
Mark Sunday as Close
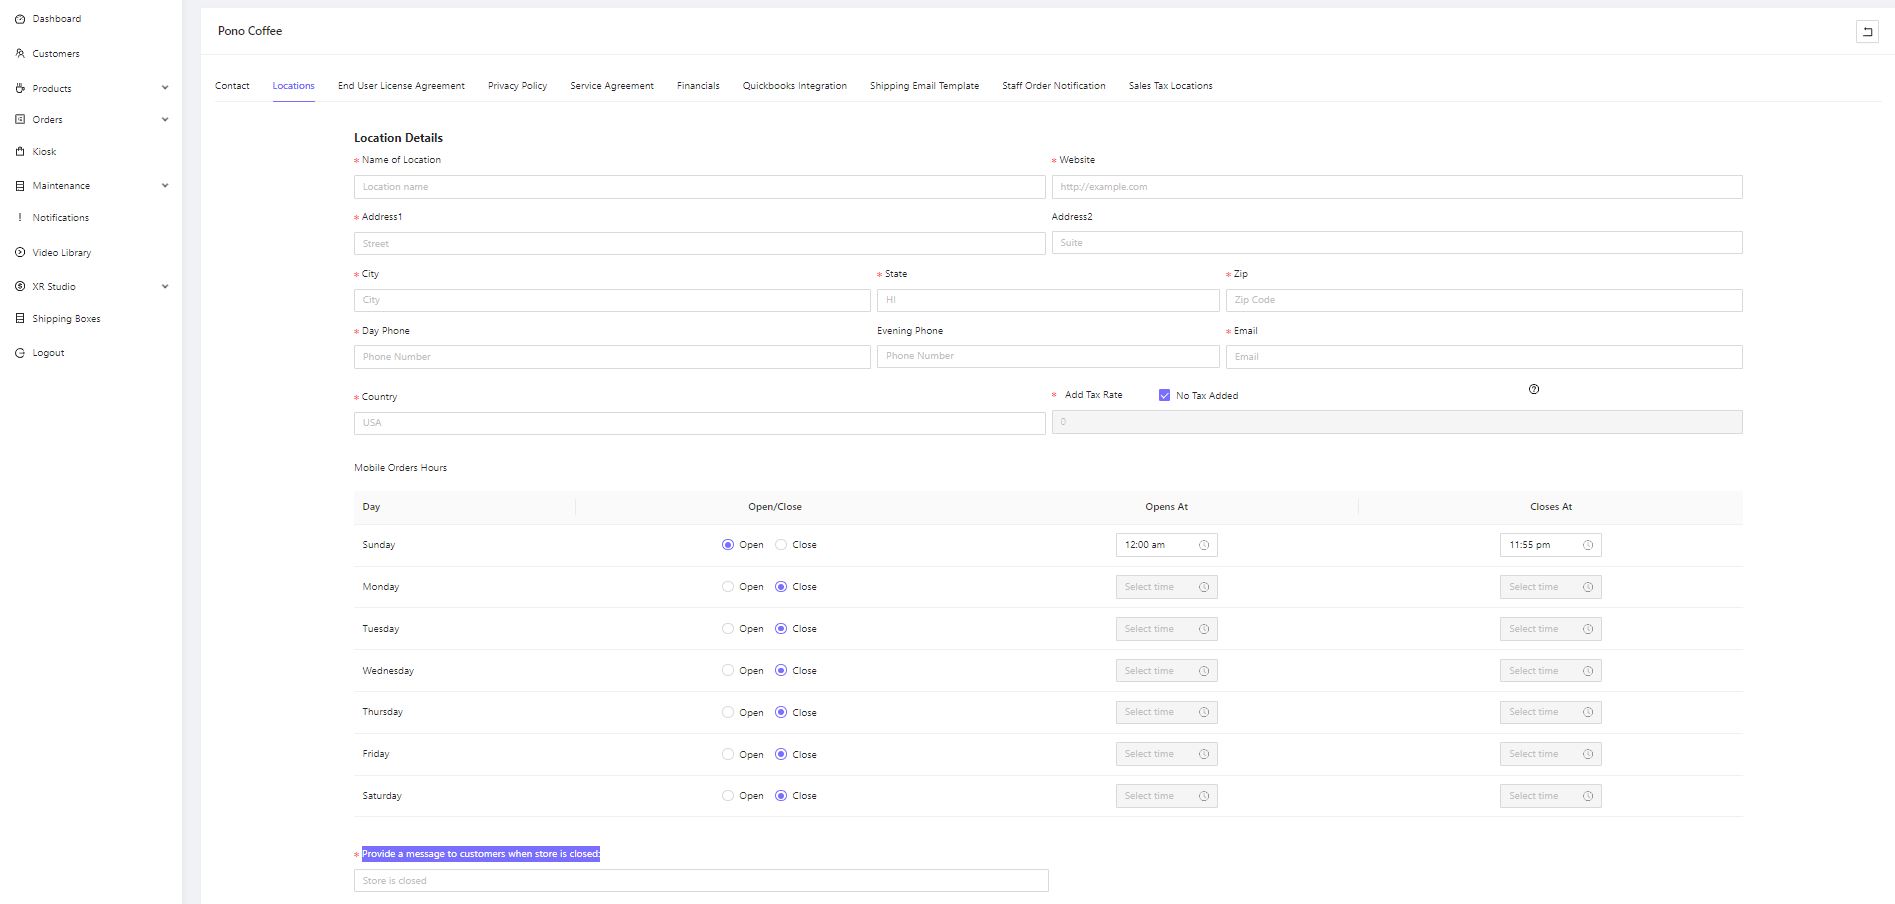pos(780,545)
